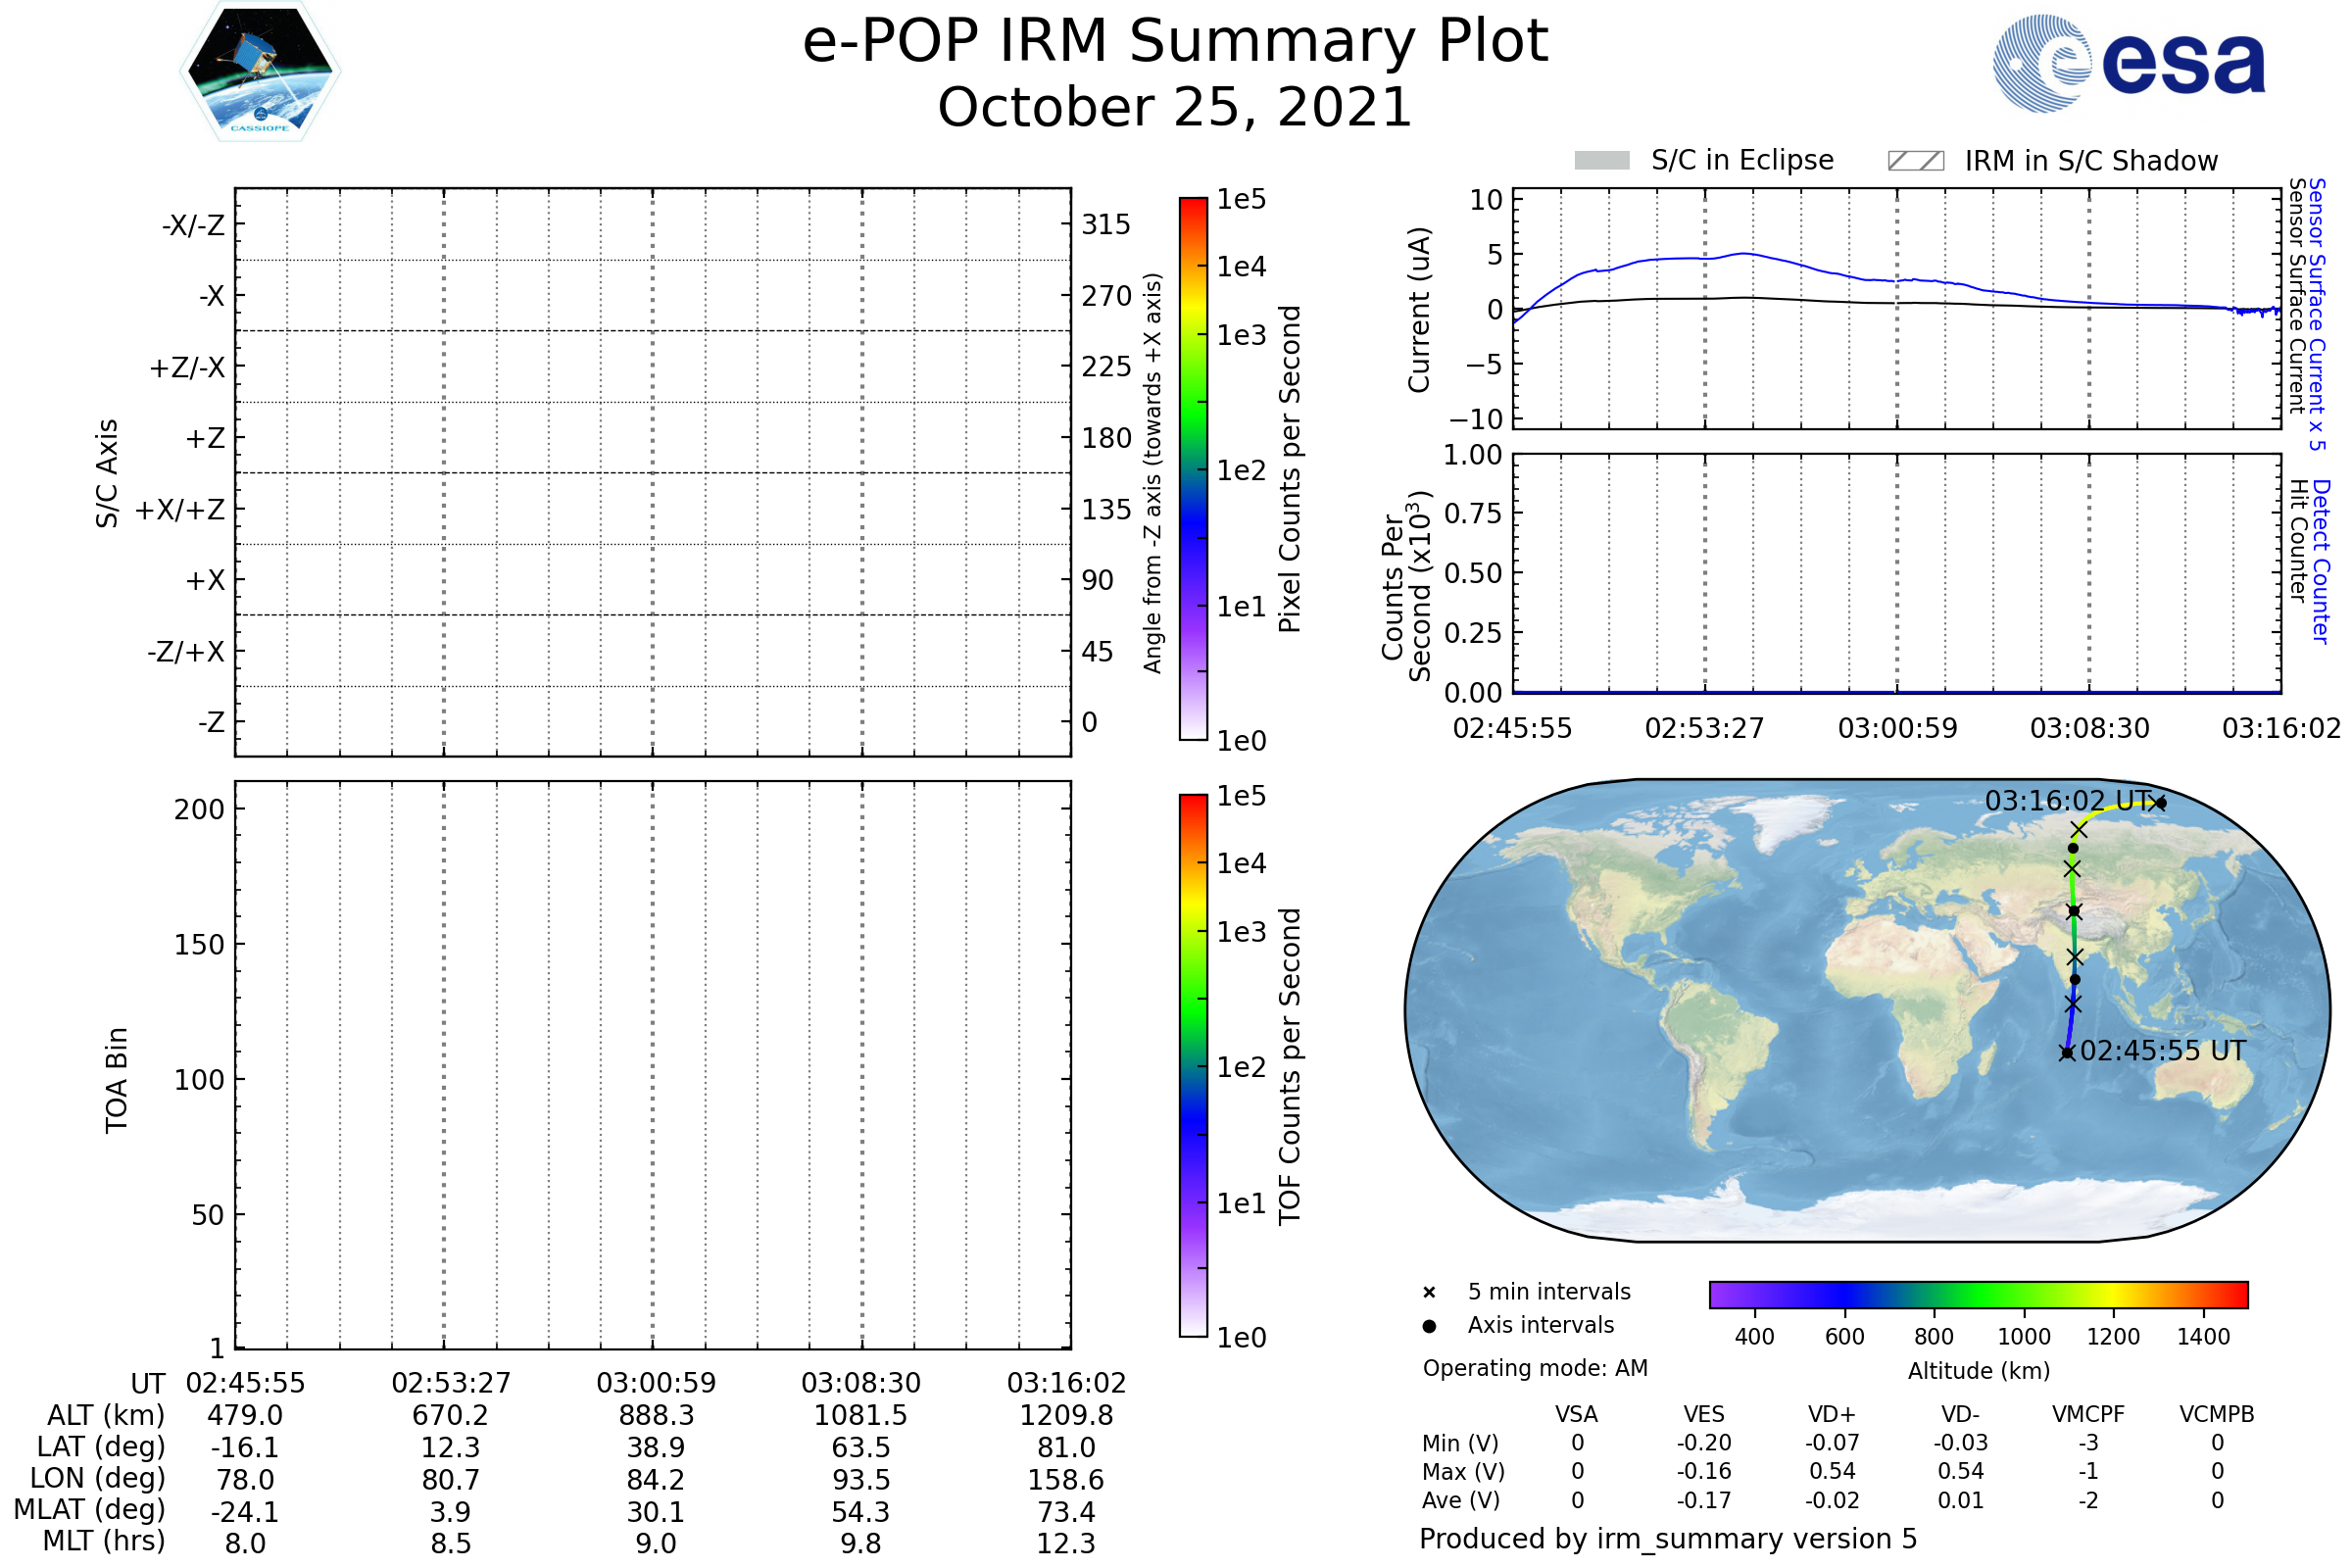Click the IRM in S/C Shadow hatched swatch
Screen dimensions: 2352x1568
click(1916, 161)
